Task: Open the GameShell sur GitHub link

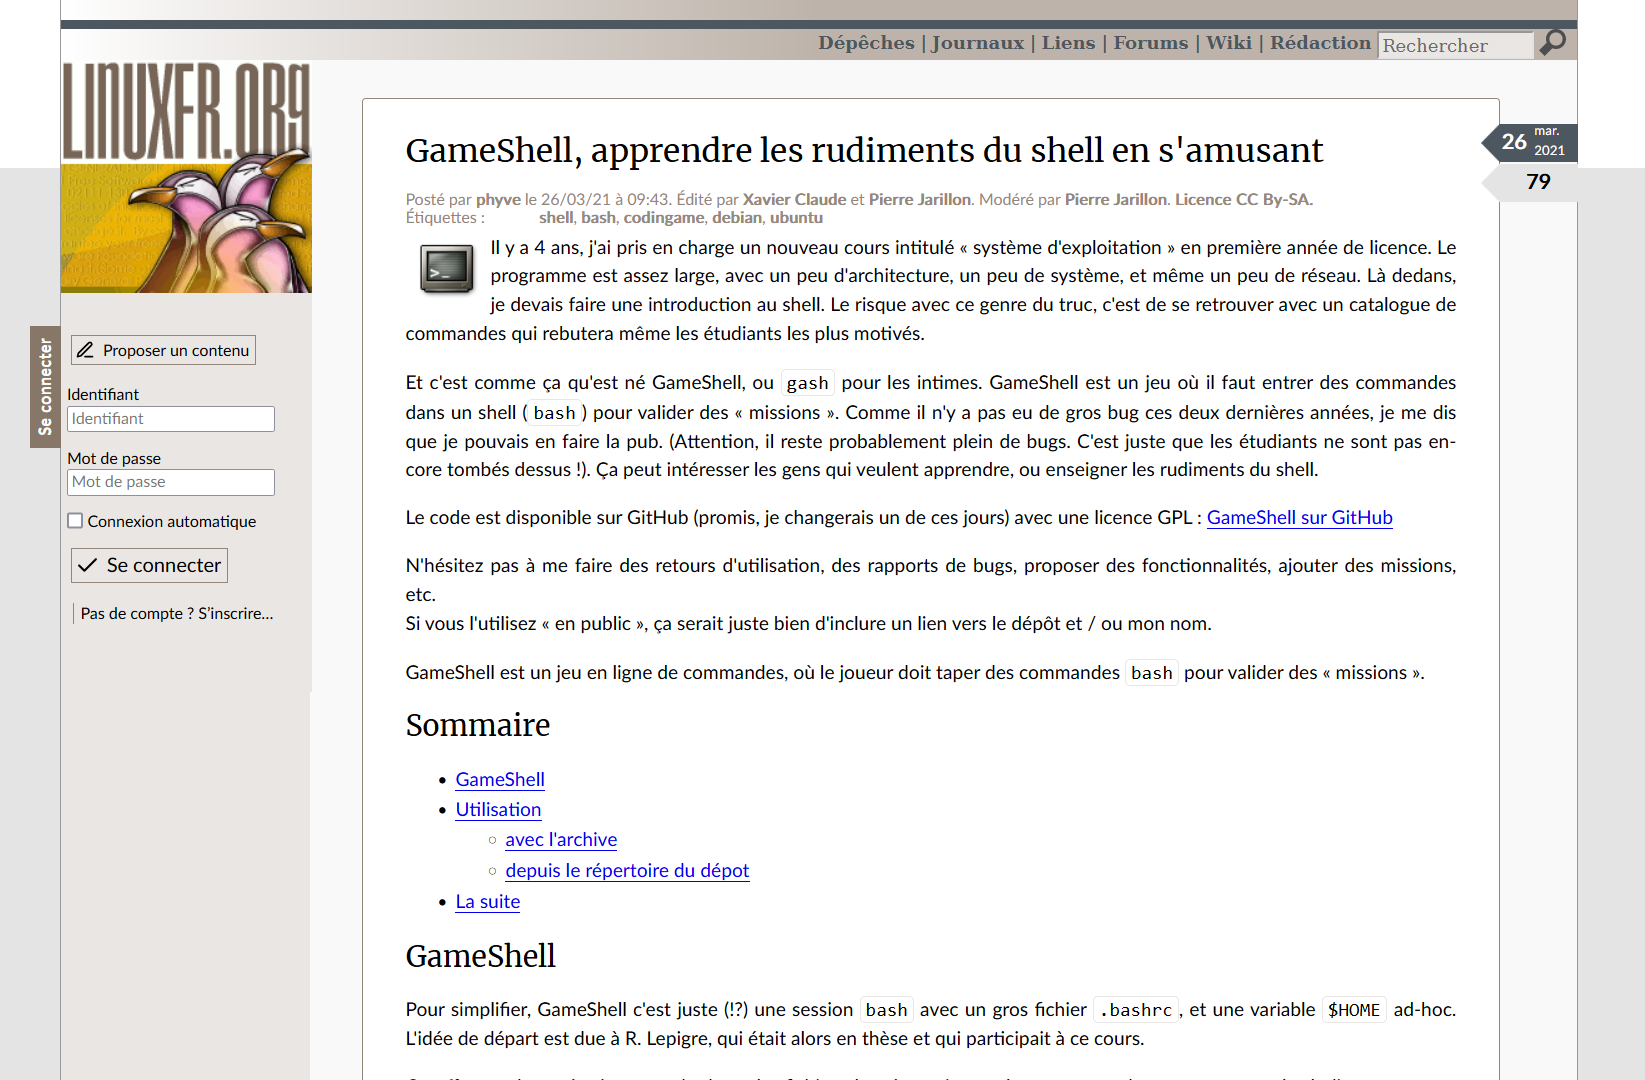Action: 1299,517
